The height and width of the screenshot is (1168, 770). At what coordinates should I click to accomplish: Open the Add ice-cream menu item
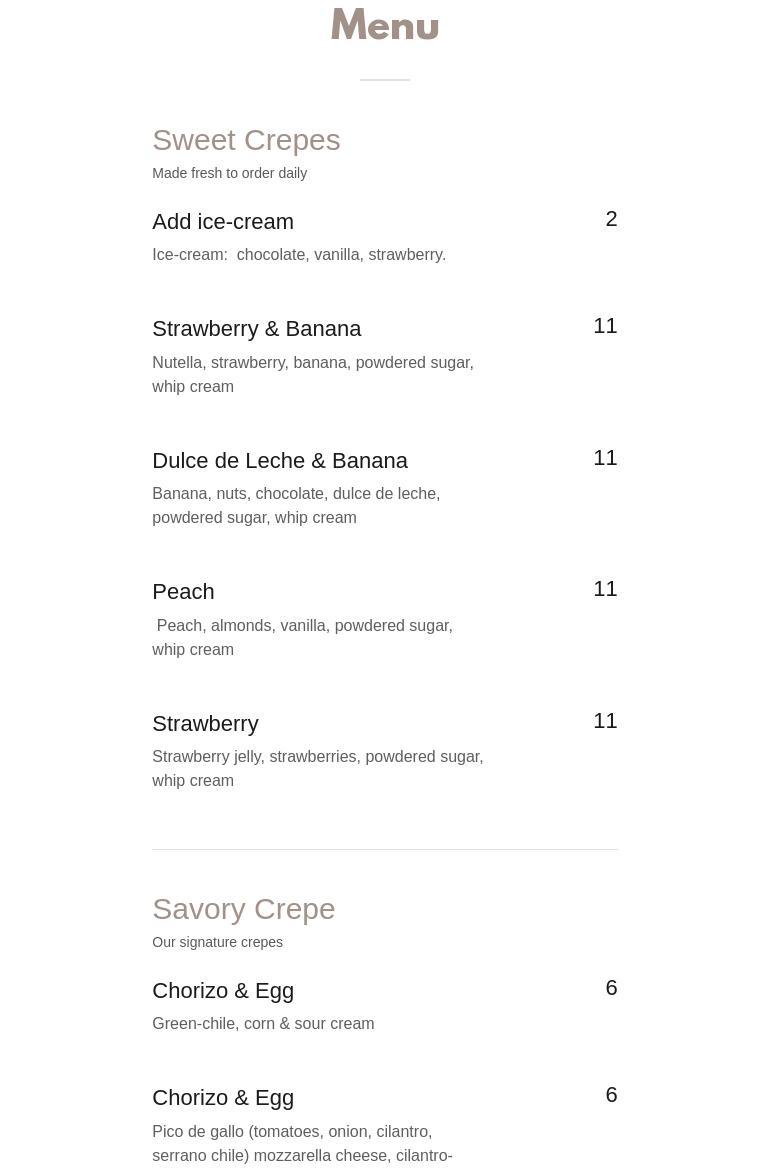tap(223, 221)
